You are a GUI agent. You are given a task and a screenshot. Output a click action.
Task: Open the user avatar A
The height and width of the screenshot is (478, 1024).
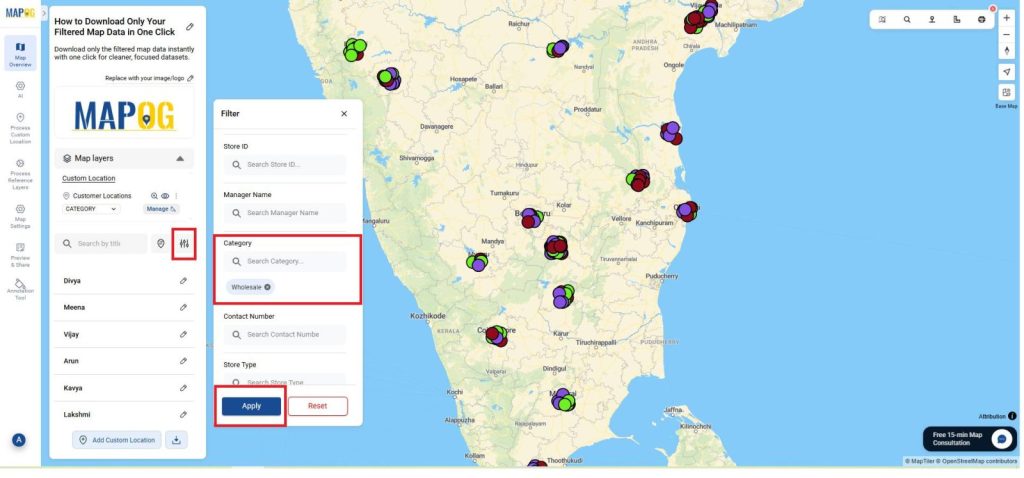19,441
